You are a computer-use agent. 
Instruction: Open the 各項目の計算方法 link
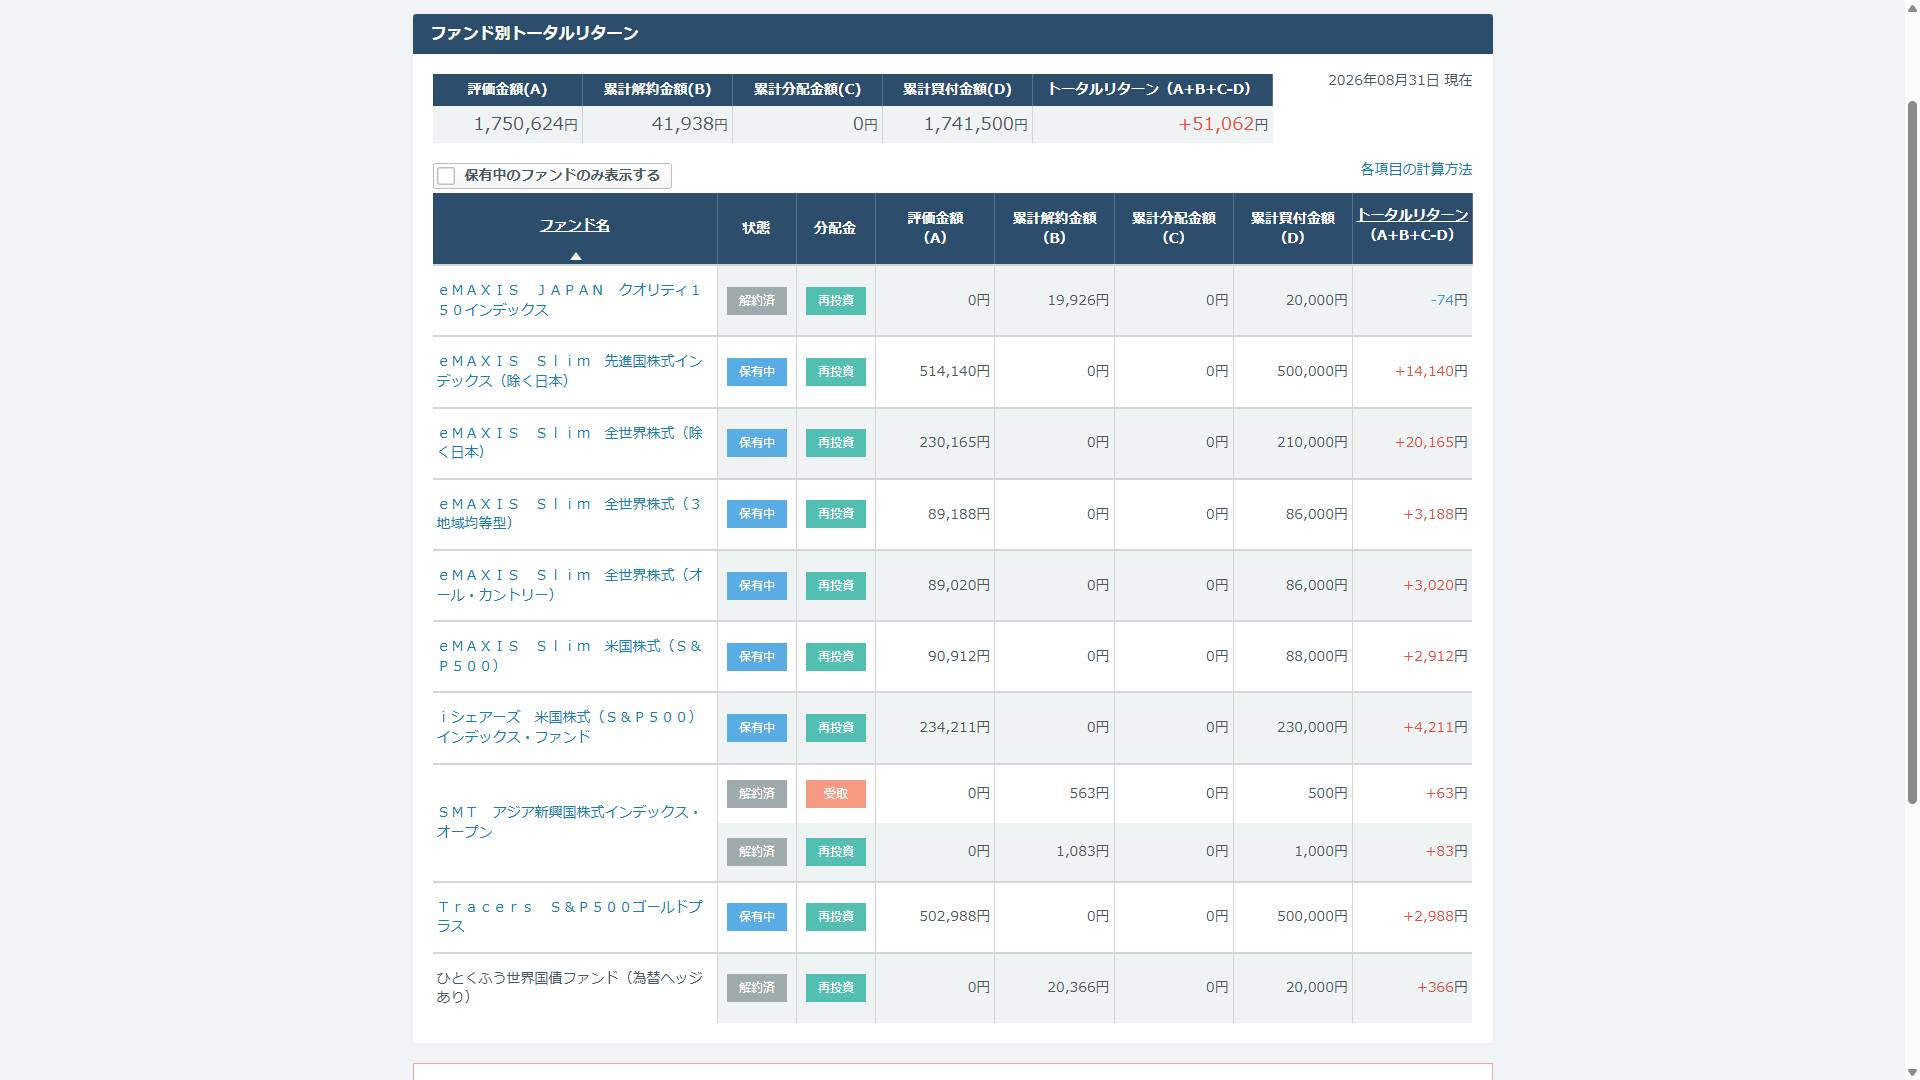pyautogui.click(x=1416, y=170)
